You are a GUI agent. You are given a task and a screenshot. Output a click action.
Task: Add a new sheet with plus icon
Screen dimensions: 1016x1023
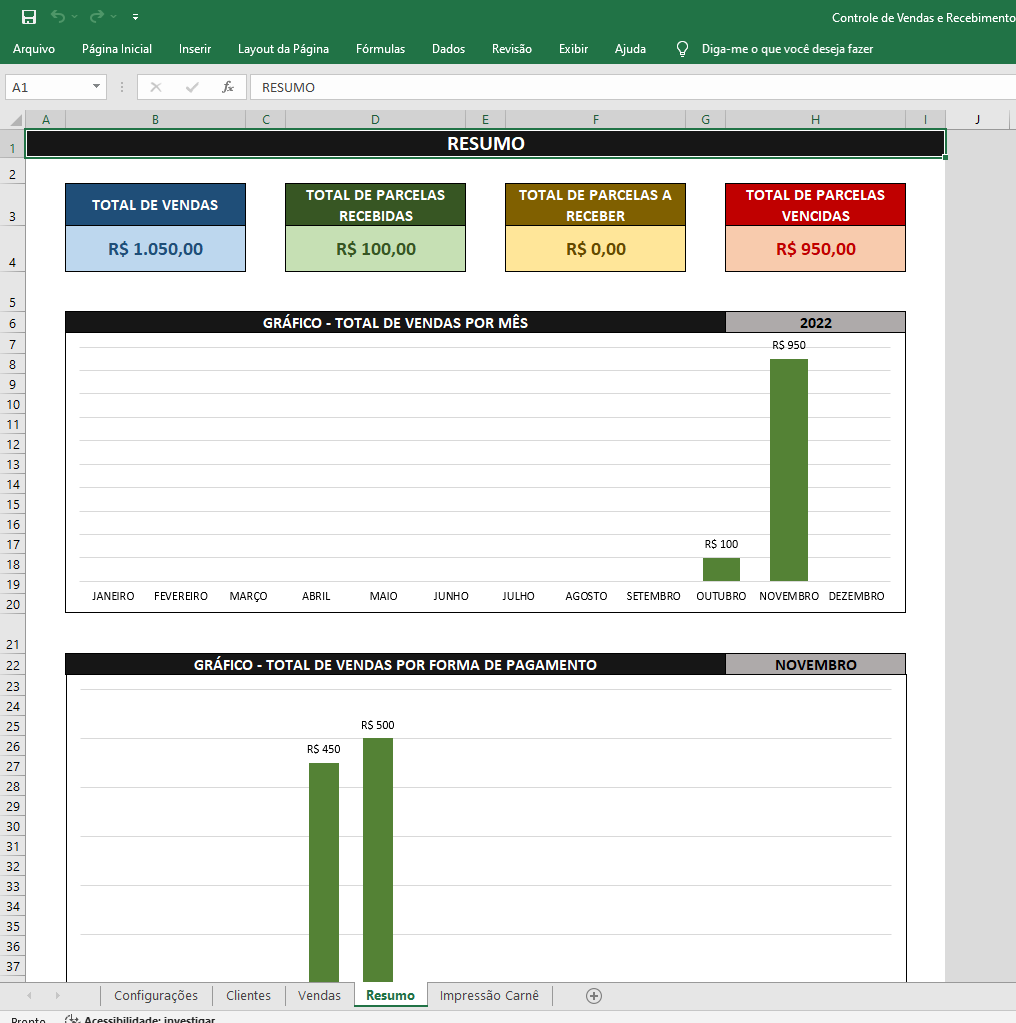pos(594,995)
